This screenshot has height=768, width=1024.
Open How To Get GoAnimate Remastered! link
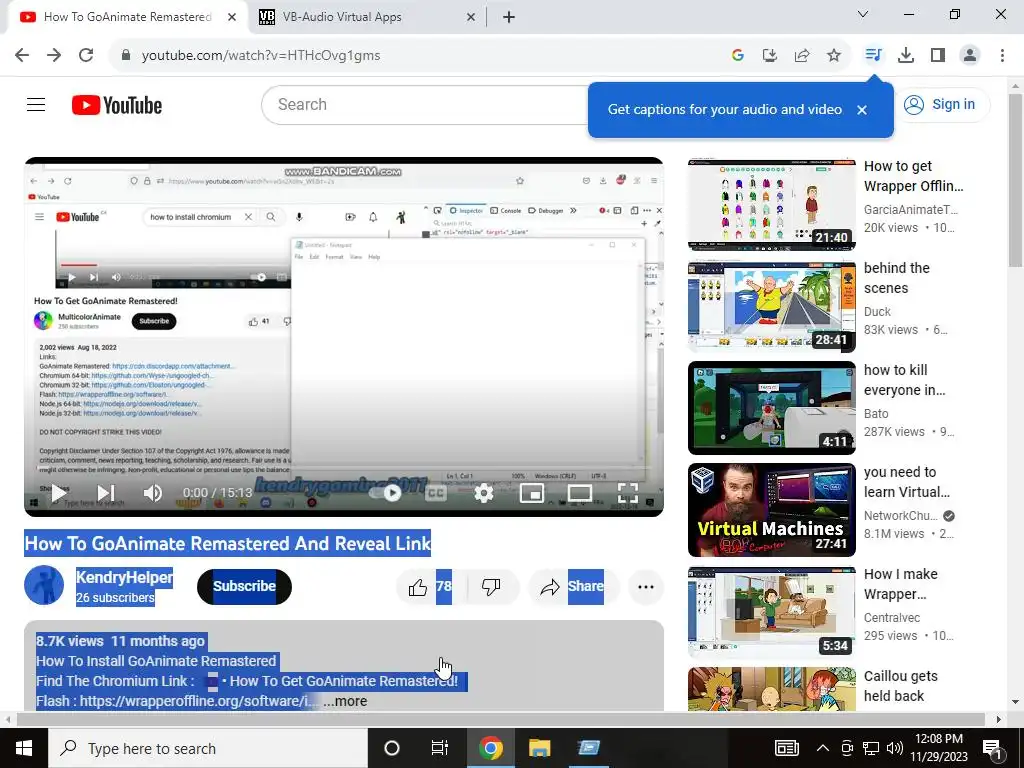[x=344, y=680]
